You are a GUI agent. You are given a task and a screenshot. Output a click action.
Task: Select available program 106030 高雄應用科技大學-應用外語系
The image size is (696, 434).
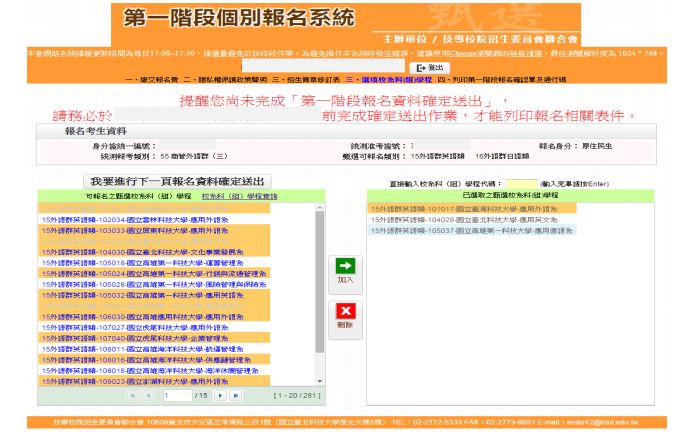click(x=154, y=317)
